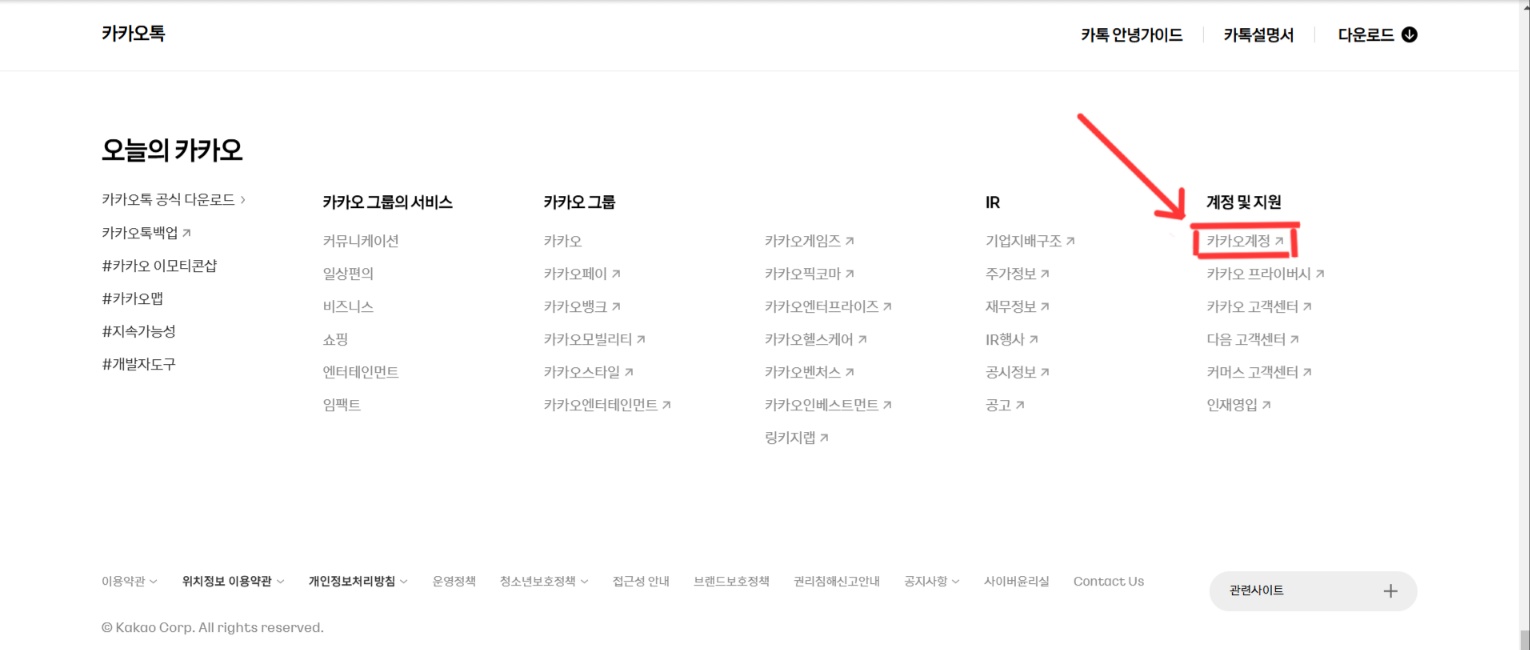Open 커뮤니케이션 service category
Screen dimensions: 1530x650
[361, 241]
